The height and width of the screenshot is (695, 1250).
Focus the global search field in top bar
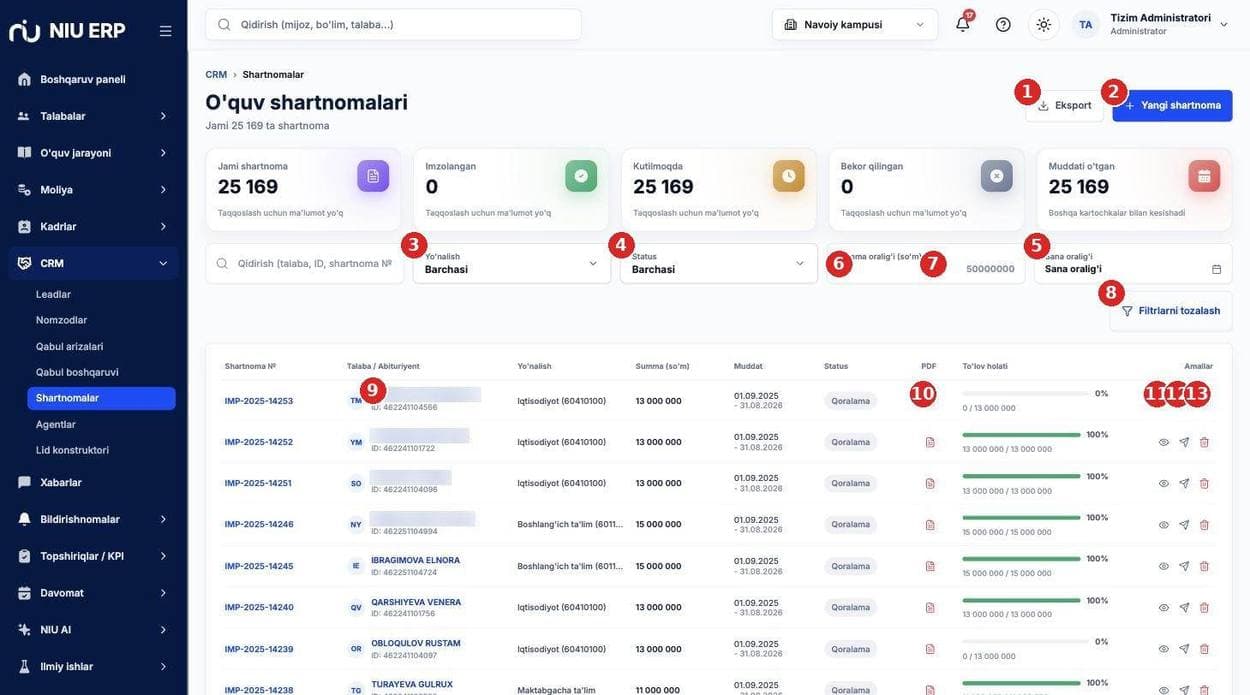[x=394, y=25]
